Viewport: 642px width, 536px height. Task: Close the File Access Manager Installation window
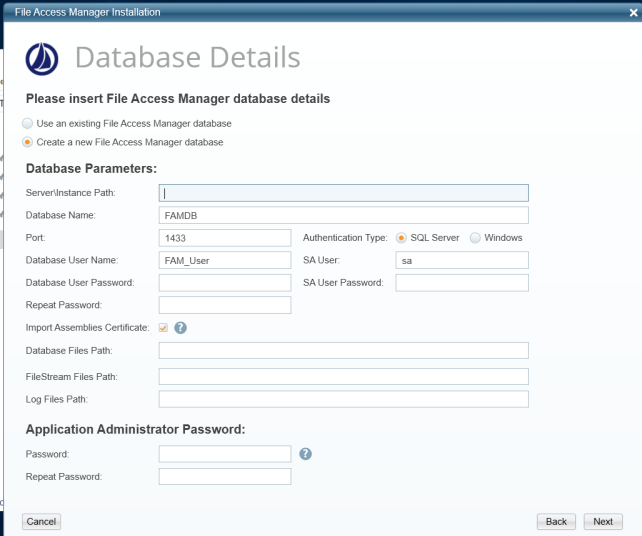(633, 12)
